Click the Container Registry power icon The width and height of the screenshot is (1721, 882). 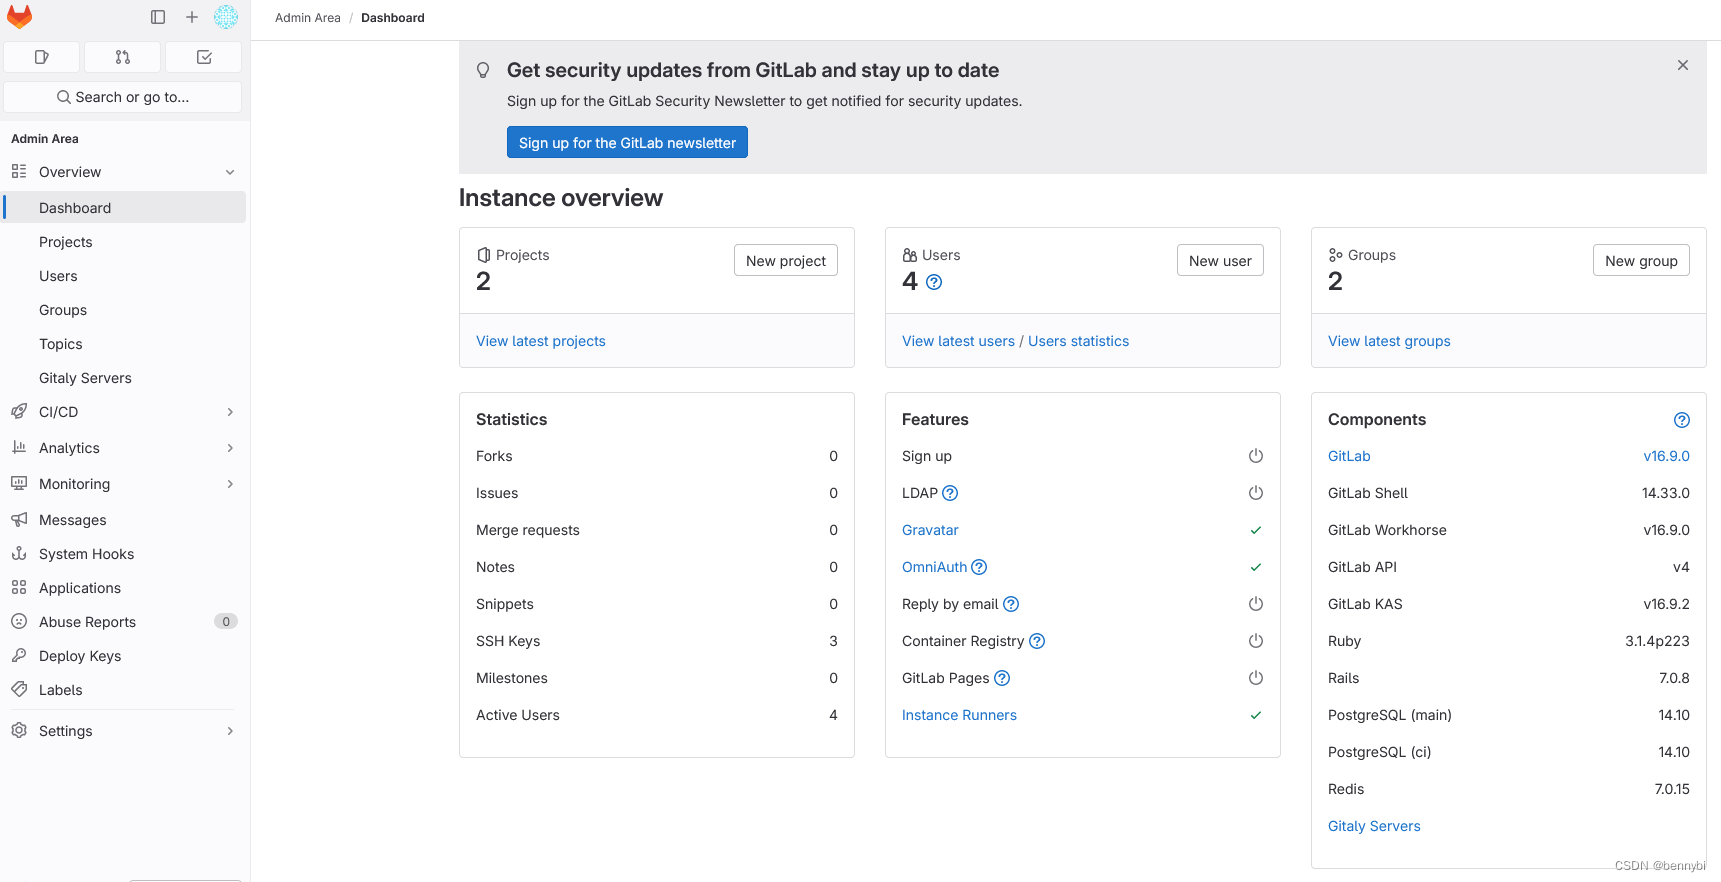click(1256, 641)
